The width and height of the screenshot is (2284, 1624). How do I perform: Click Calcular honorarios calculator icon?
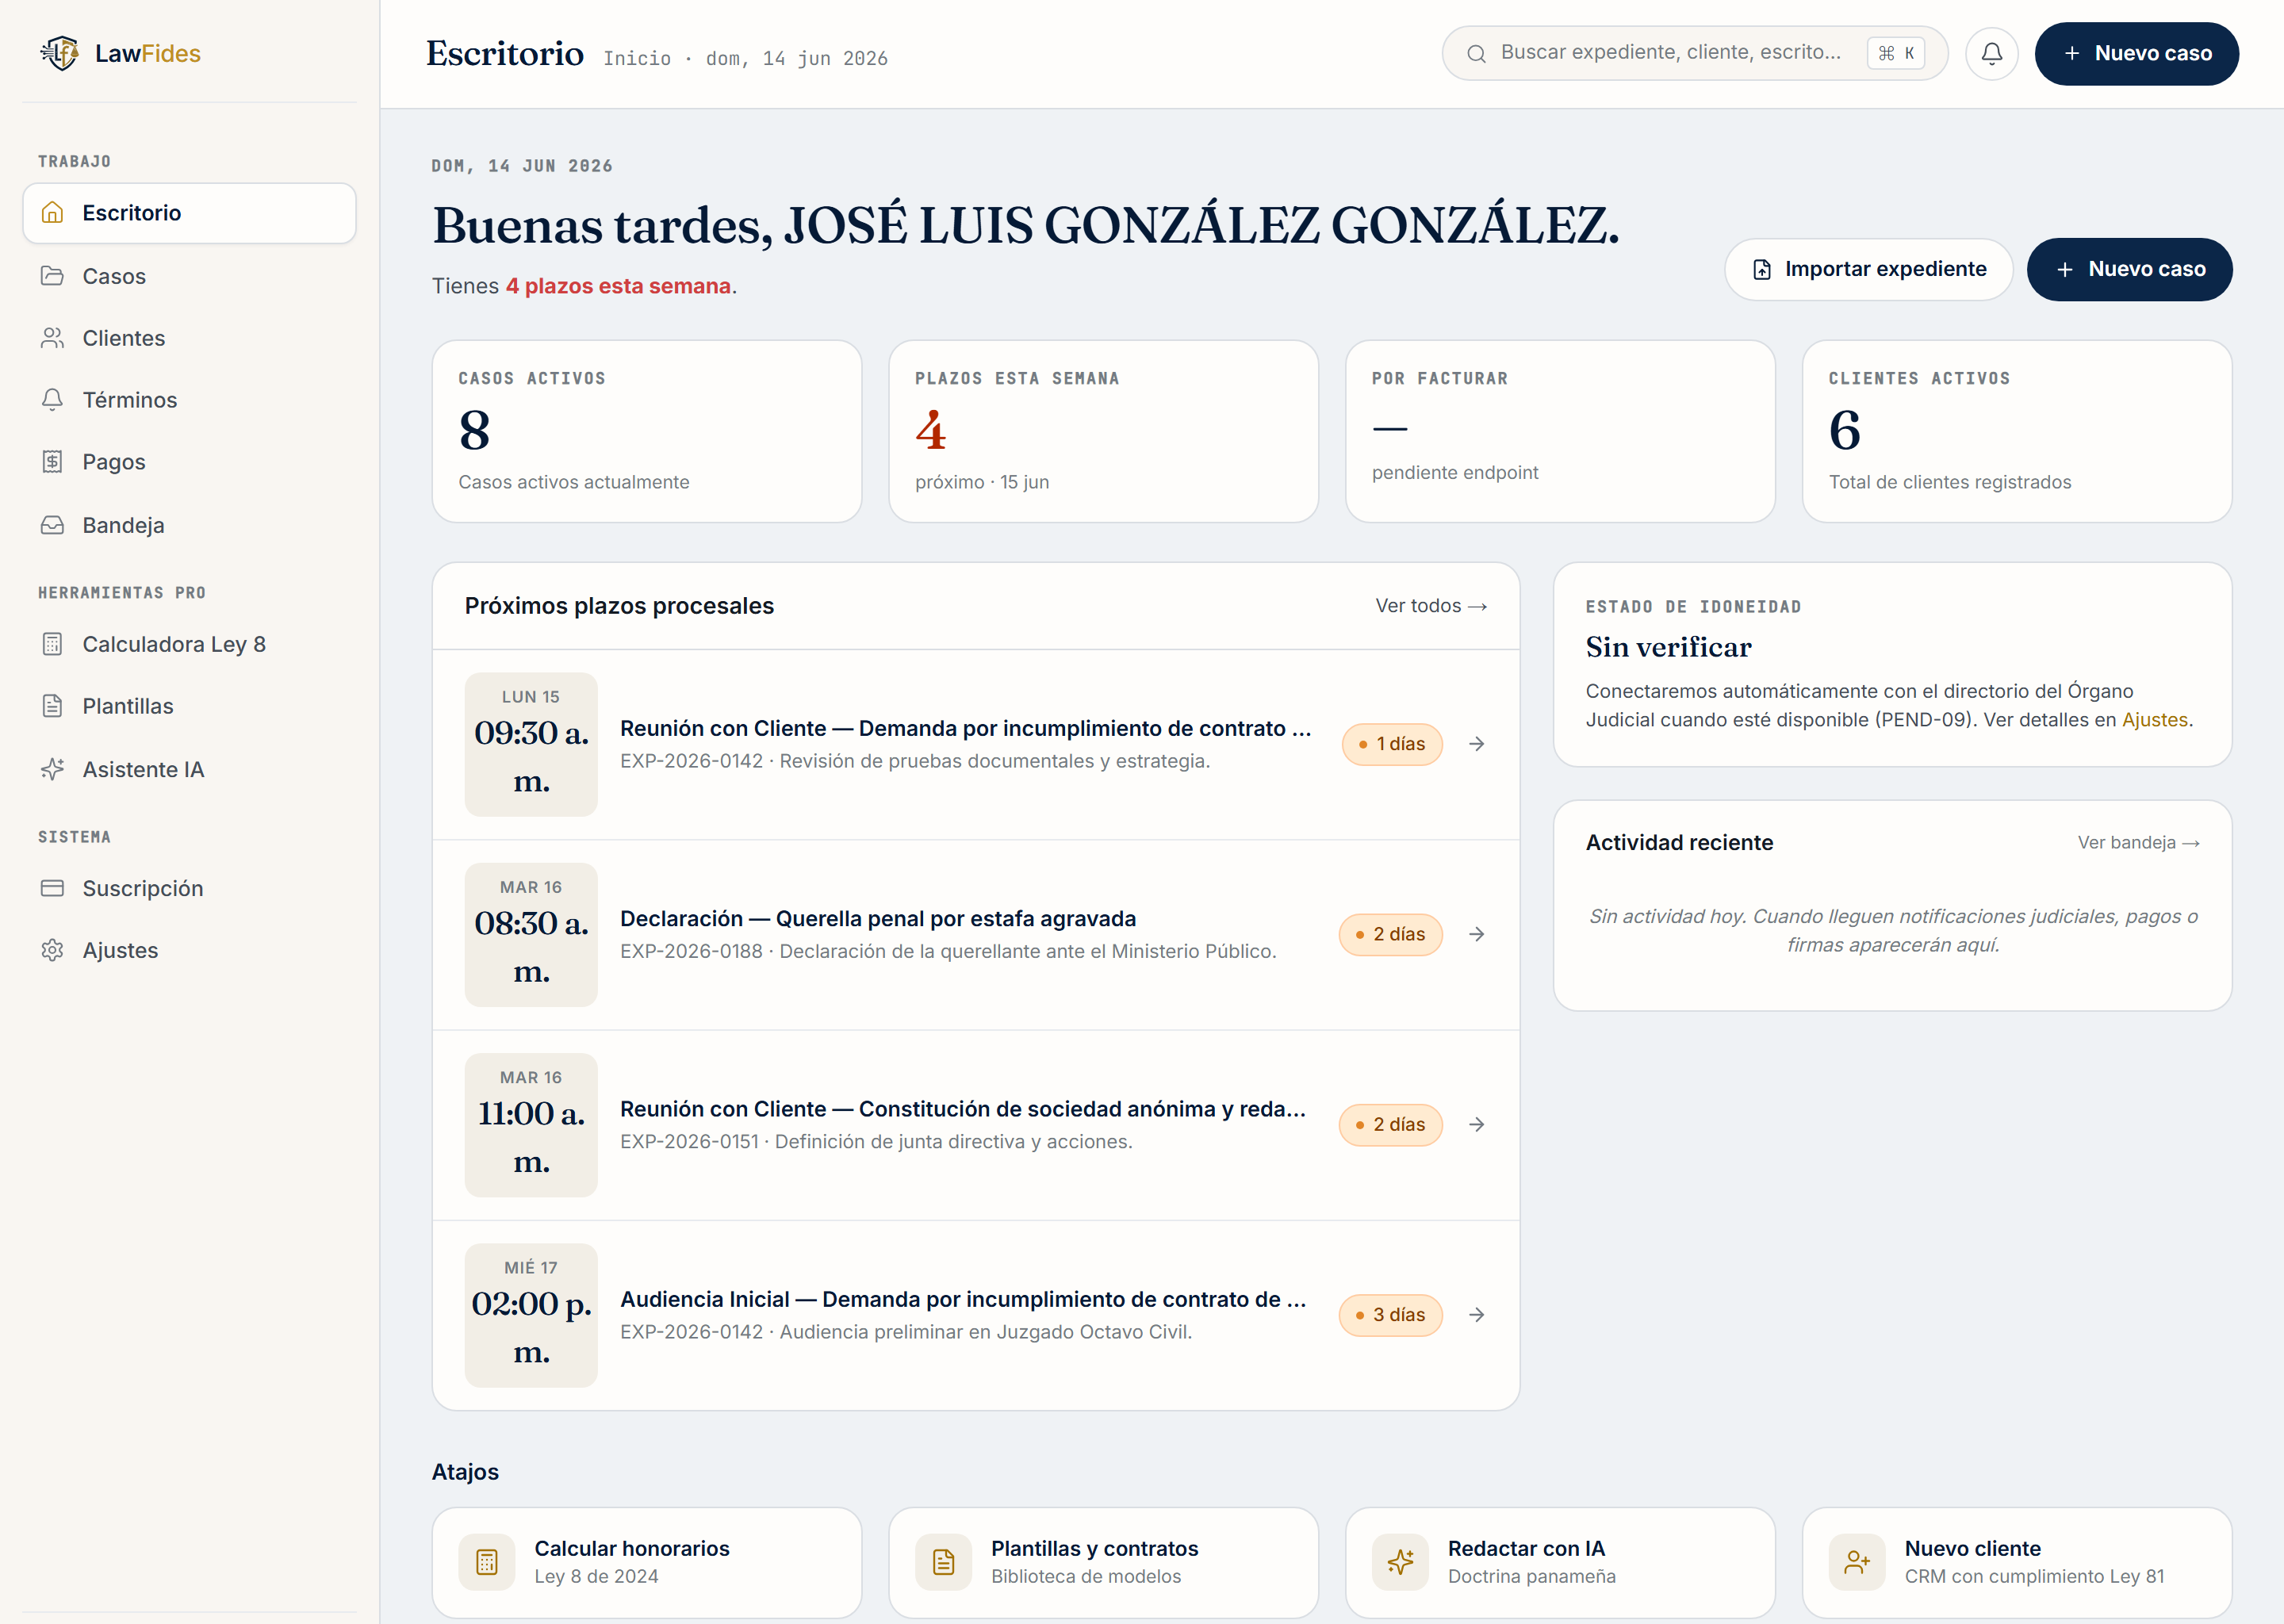[x=487, y=1562]
